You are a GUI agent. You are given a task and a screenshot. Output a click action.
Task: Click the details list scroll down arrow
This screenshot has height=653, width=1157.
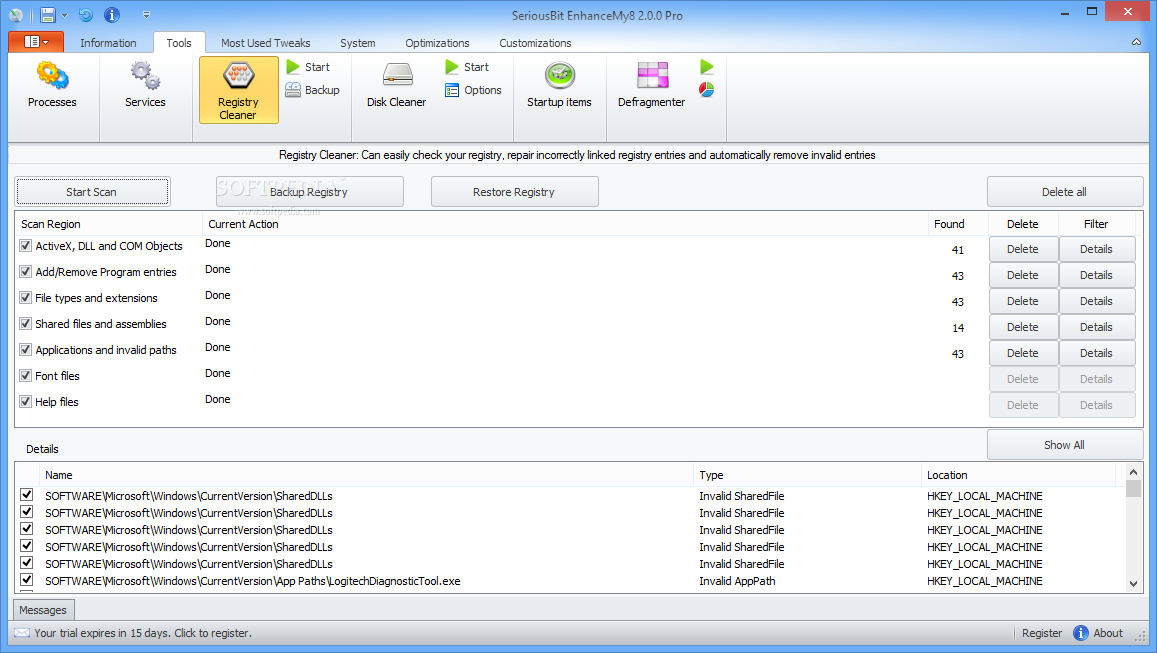tap(1133, 584)
